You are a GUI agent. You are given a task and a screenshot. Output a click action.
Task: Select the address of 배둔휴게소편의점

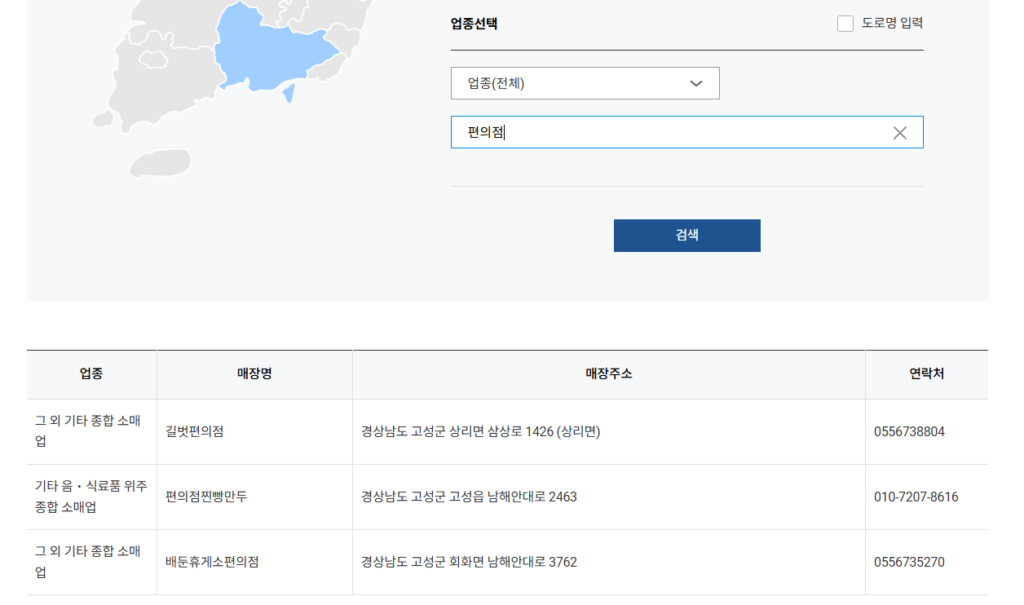tap(467, 561)
